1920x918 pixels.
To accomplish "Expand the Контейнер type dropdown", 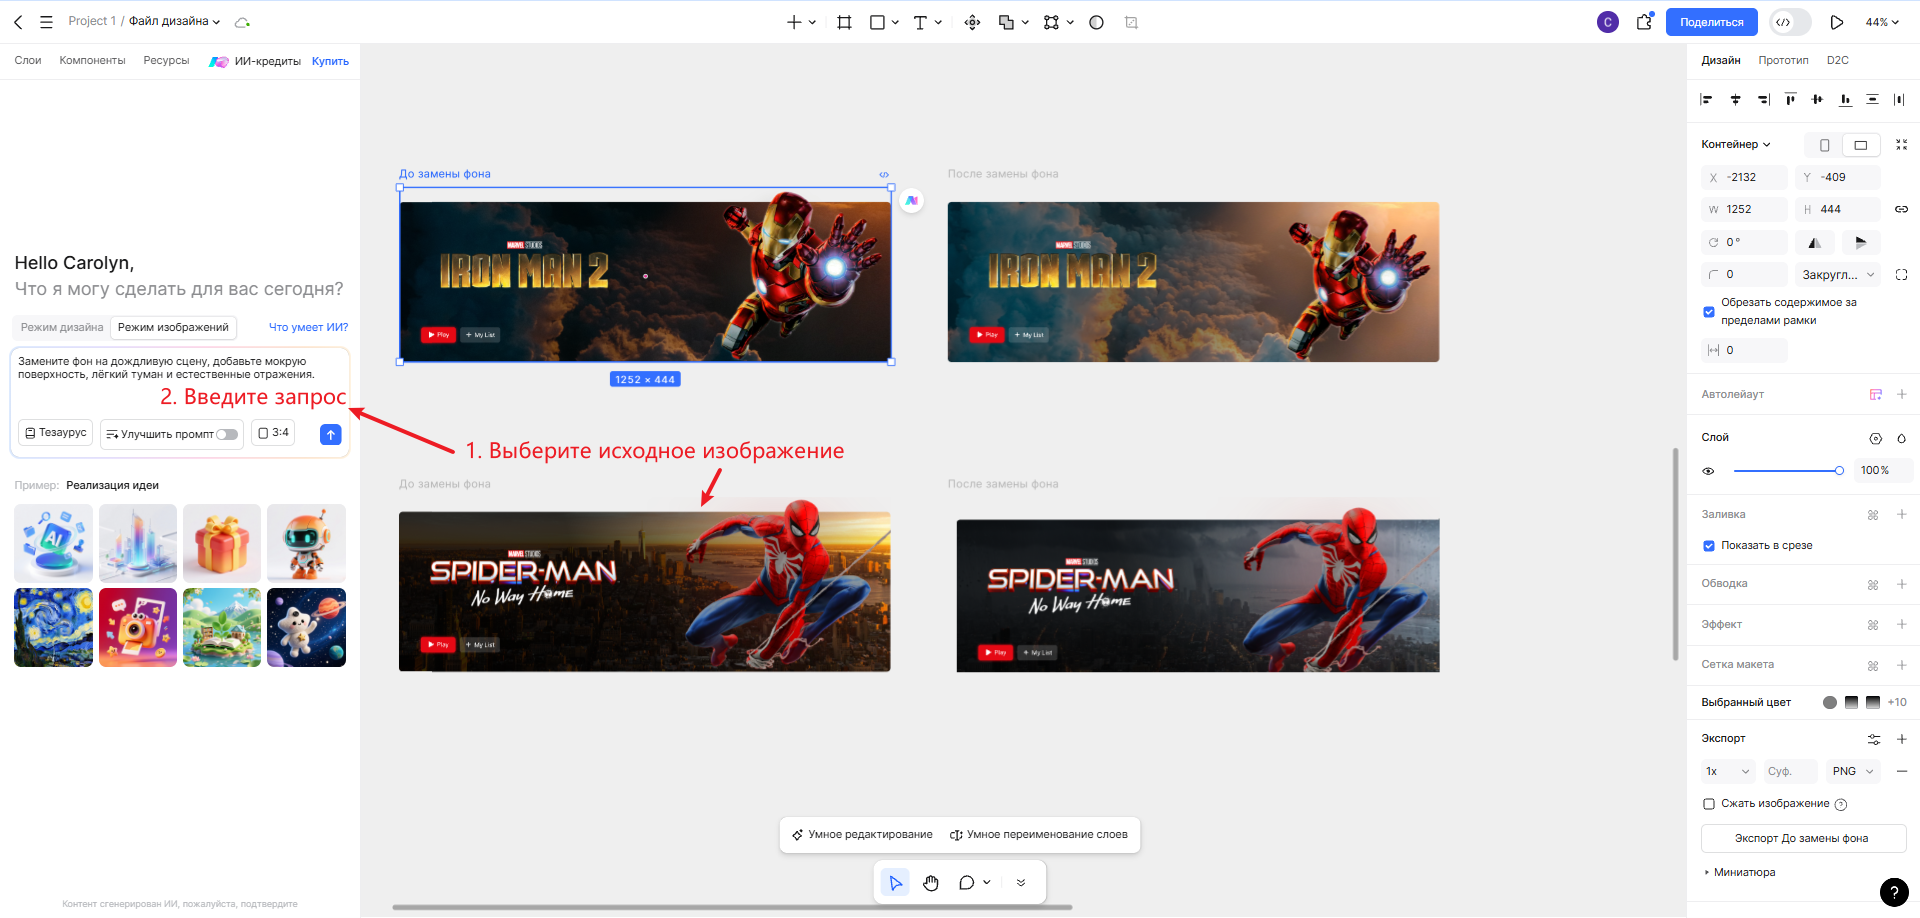I will [x=1736, y=144].
